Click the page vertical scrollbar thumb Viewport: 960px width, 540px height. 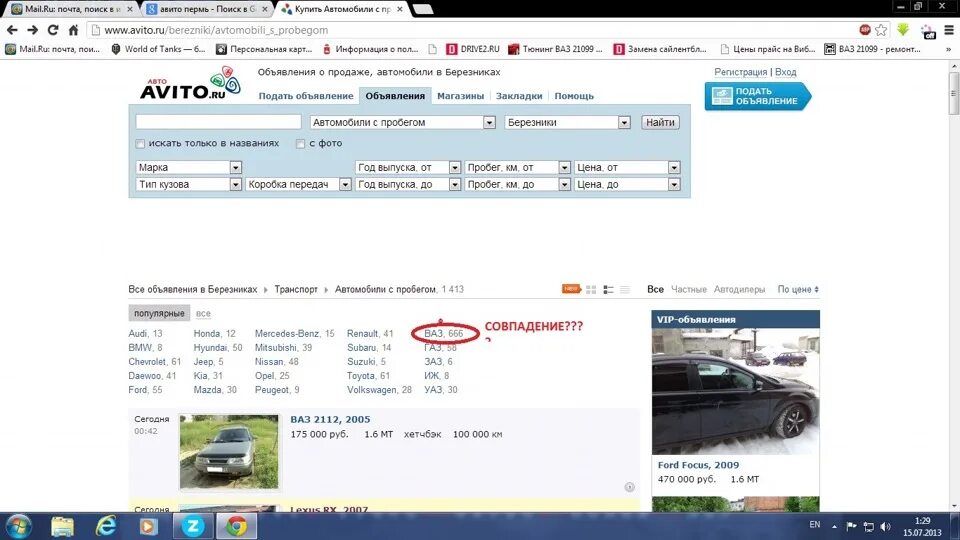tap(953, 93)
